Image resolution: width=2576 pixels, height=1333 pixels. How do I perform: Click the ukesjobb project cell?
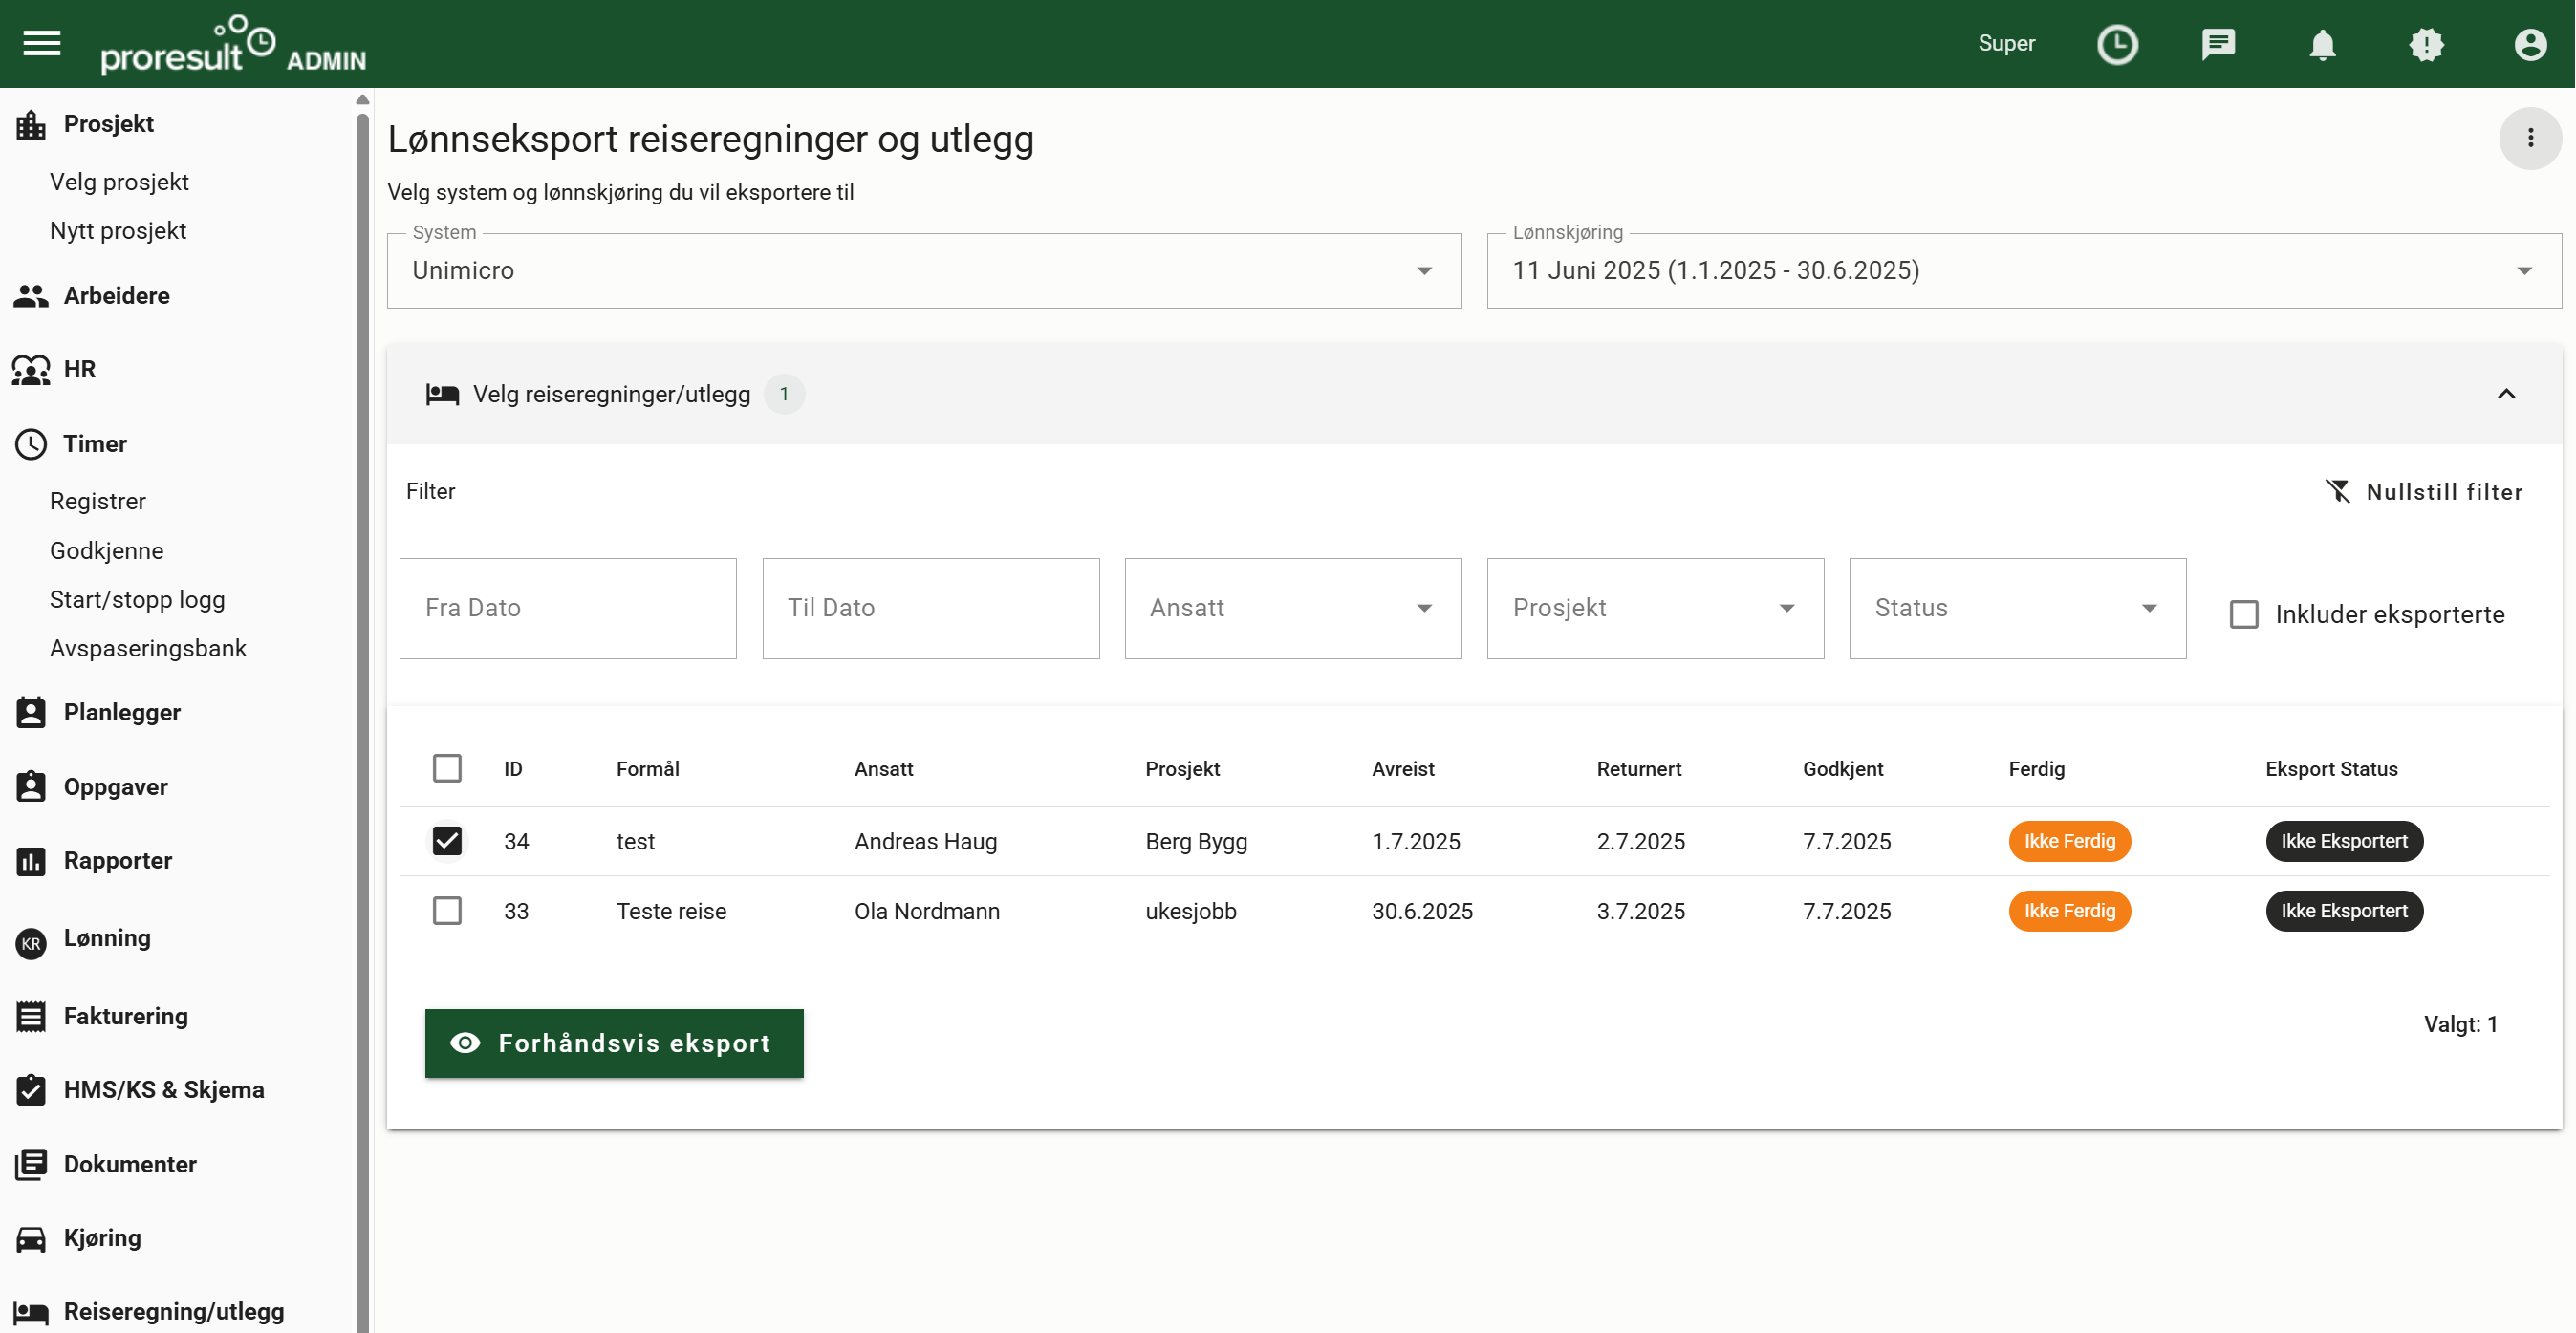[x=1190, y=911]
